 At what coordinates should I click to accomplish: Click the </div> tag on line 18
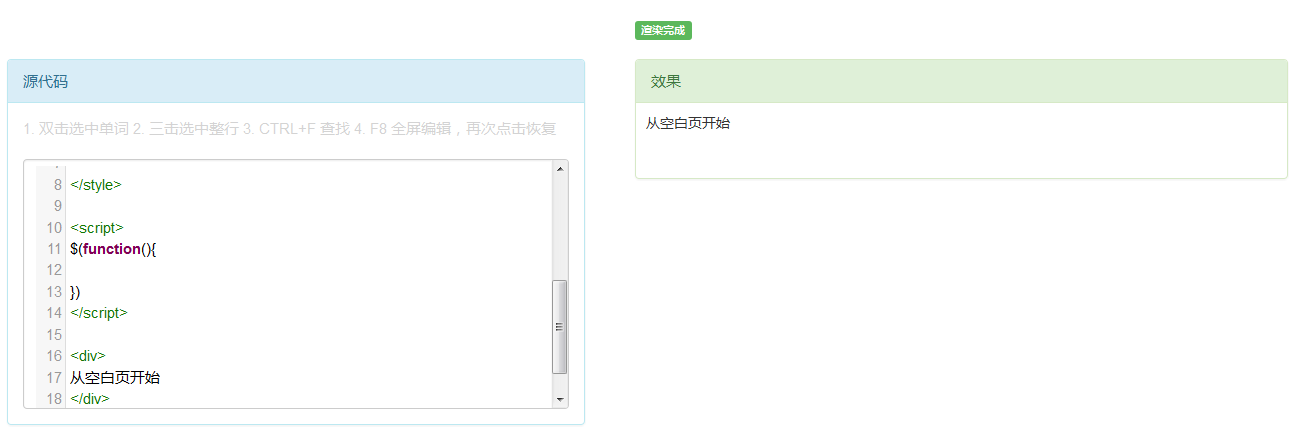point(90,398)
